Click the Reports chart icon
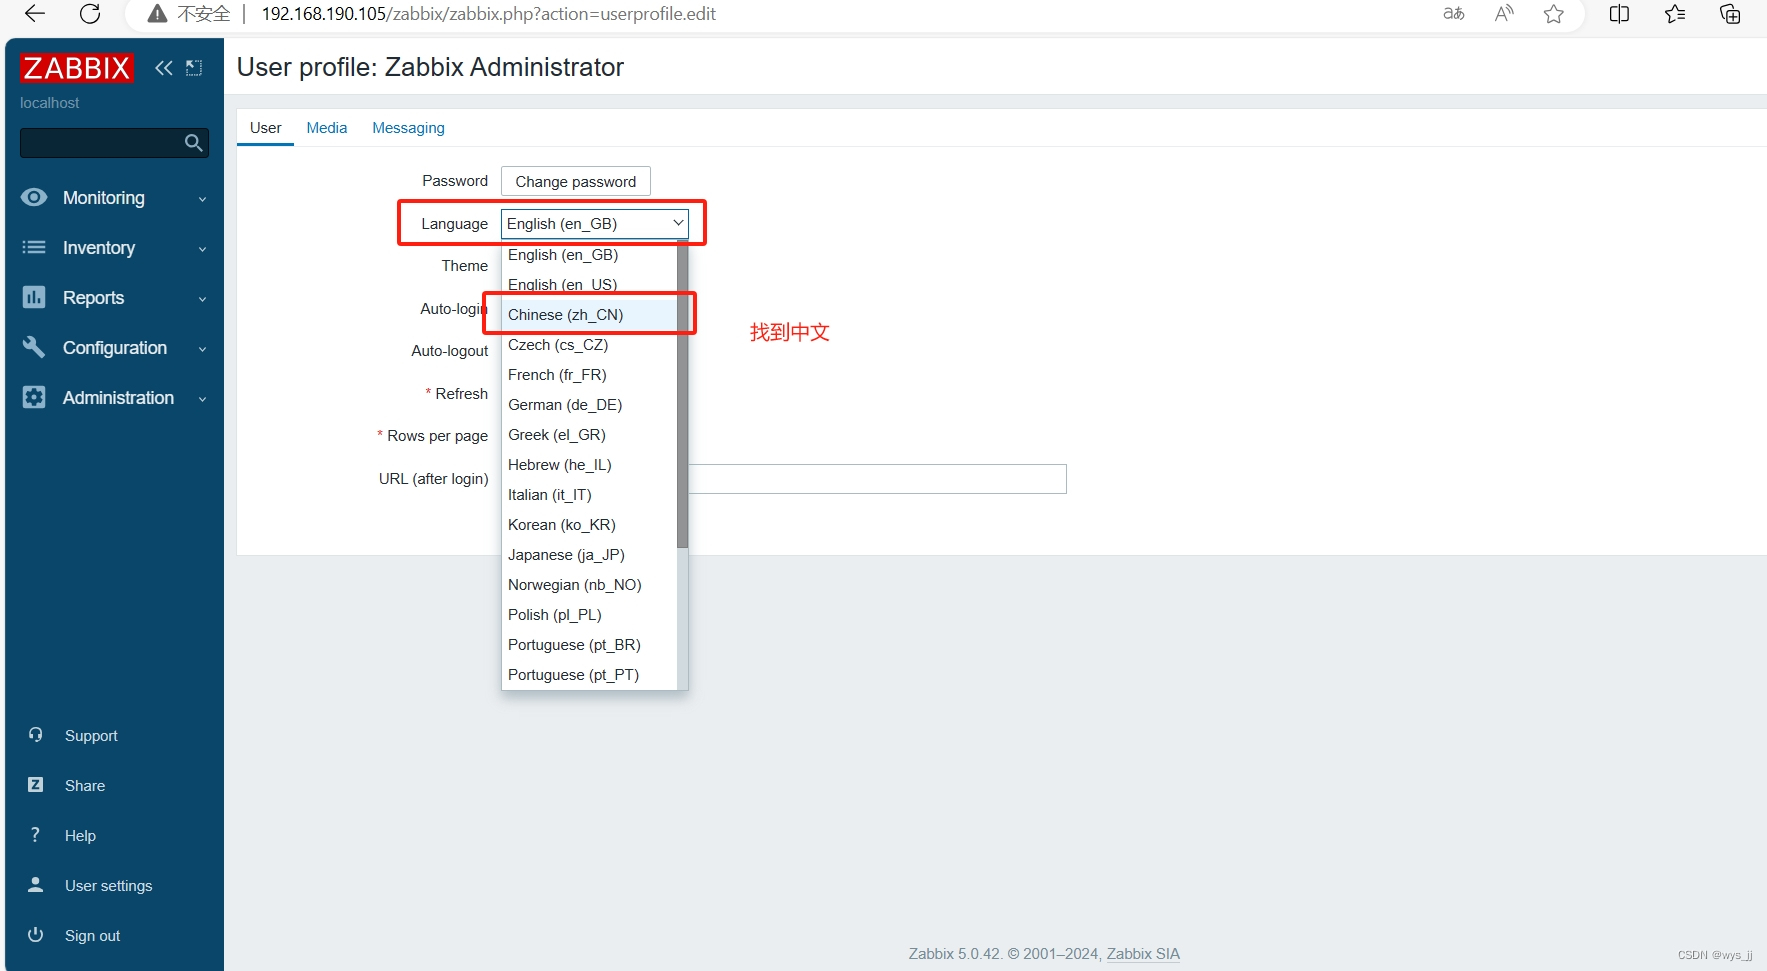The image size is (1767, 971). (x=34, y=297)
